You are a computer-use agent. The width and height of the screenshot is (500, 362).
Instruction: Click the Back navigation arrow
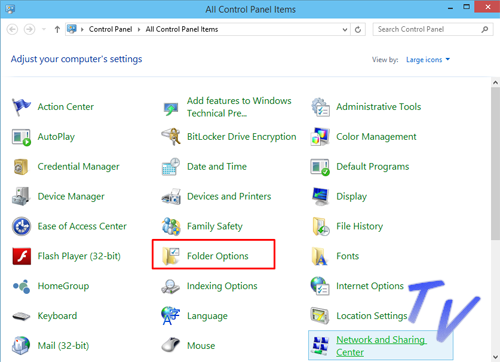point(12,29)
